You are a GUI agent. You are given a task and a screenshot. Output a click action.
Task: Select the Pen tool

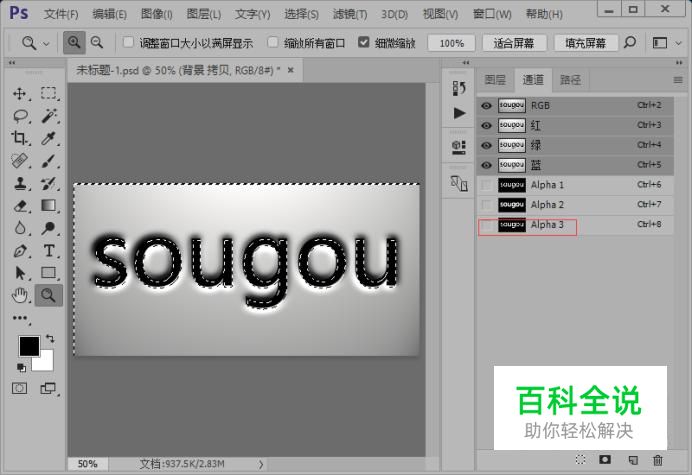(x=19, y=251)
